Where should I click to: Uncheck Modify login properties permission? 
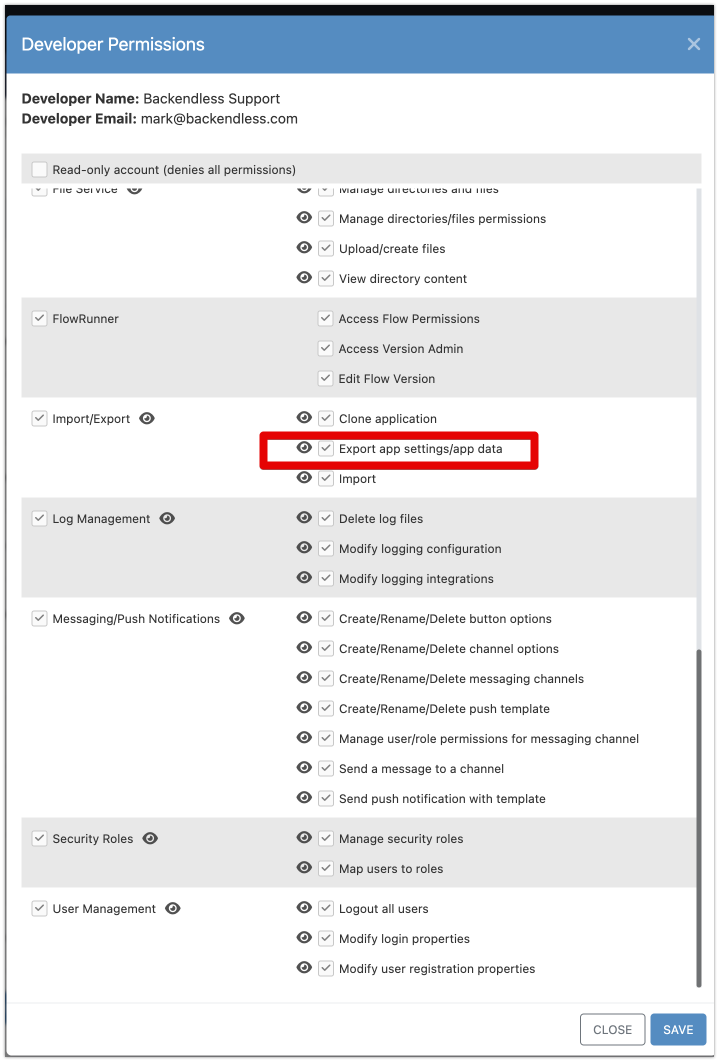(x=326, y=939)
